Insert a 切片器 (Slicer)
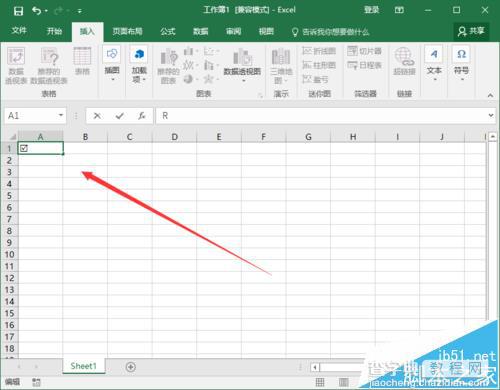Image resolution: width=500 pixels, height=390 pixels. tap(364, 51)
